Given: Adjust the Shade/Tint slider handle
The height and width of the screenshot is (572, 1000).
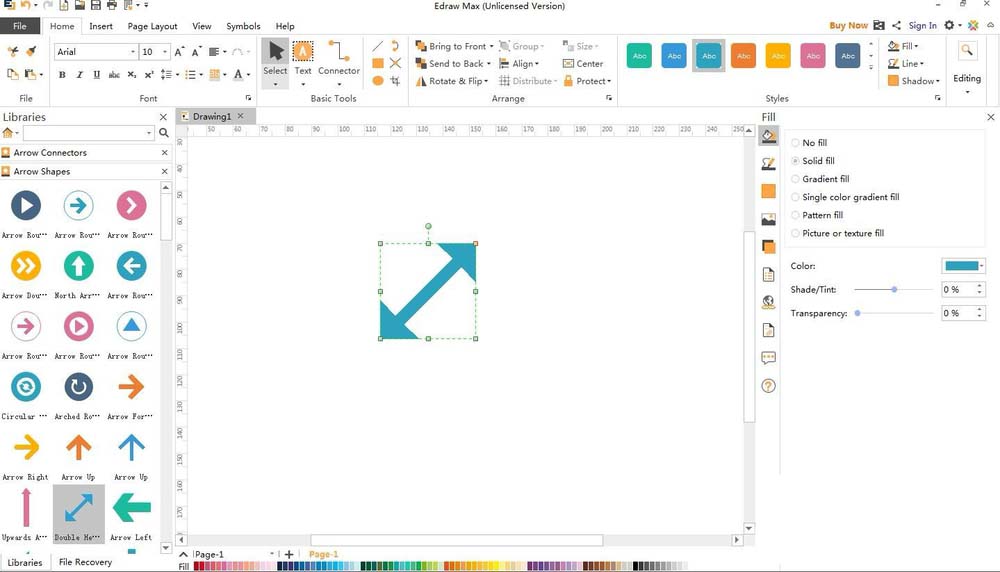Looking at the screenshot, I should pyautogui.click(x=894, y=289).
